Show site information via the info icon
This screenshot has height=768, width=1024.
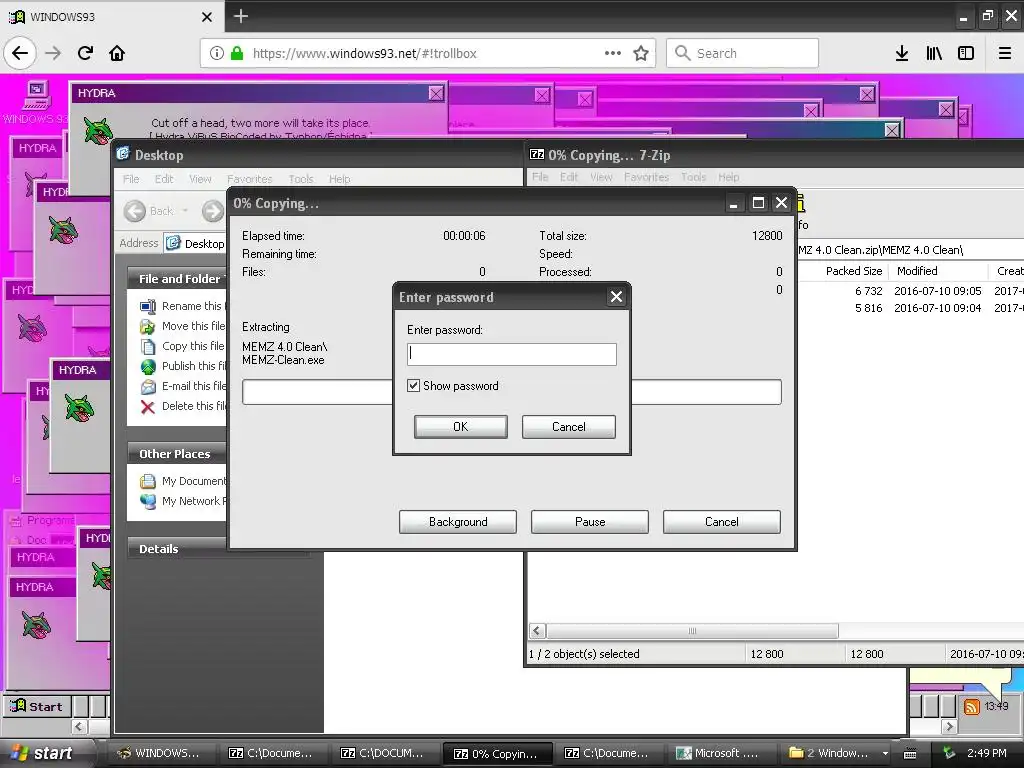(217, 53)
